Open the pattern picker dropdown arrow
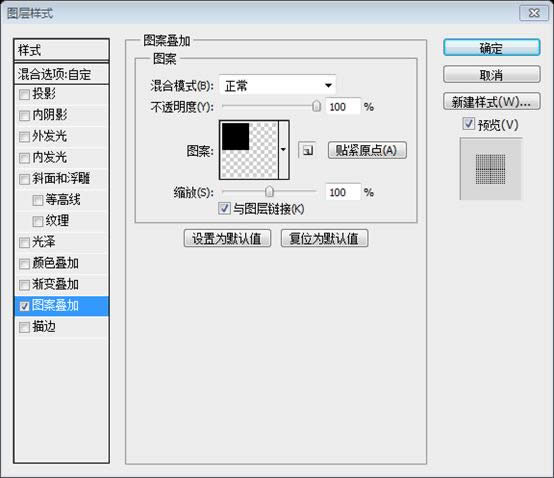The image size is (554, 478). coord(283,150)
